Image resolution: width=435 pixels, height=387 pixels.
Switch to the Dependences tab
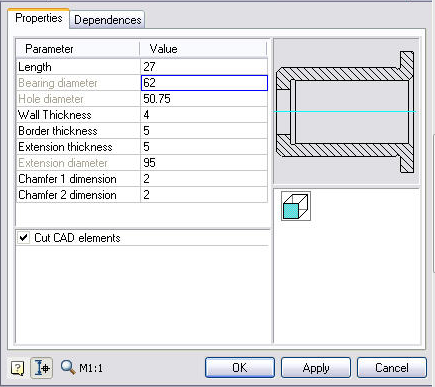point(108,20)
